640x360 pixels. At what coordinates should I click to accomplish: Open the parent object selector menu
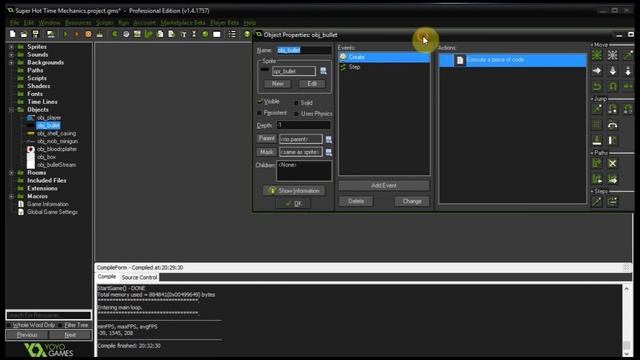tap(329, 140)
